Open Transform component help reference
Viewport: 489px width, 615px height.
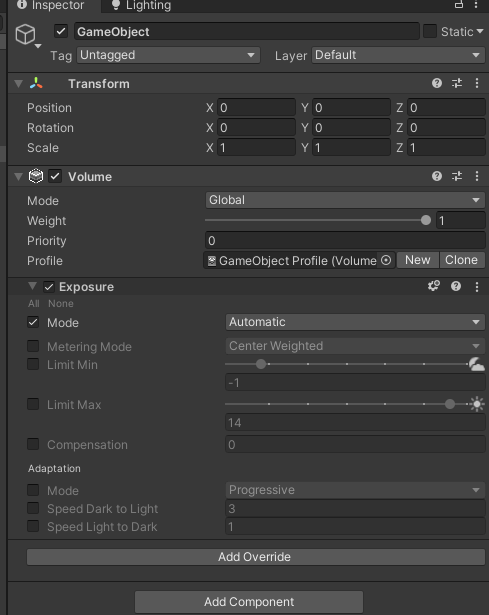coord(437,83)
